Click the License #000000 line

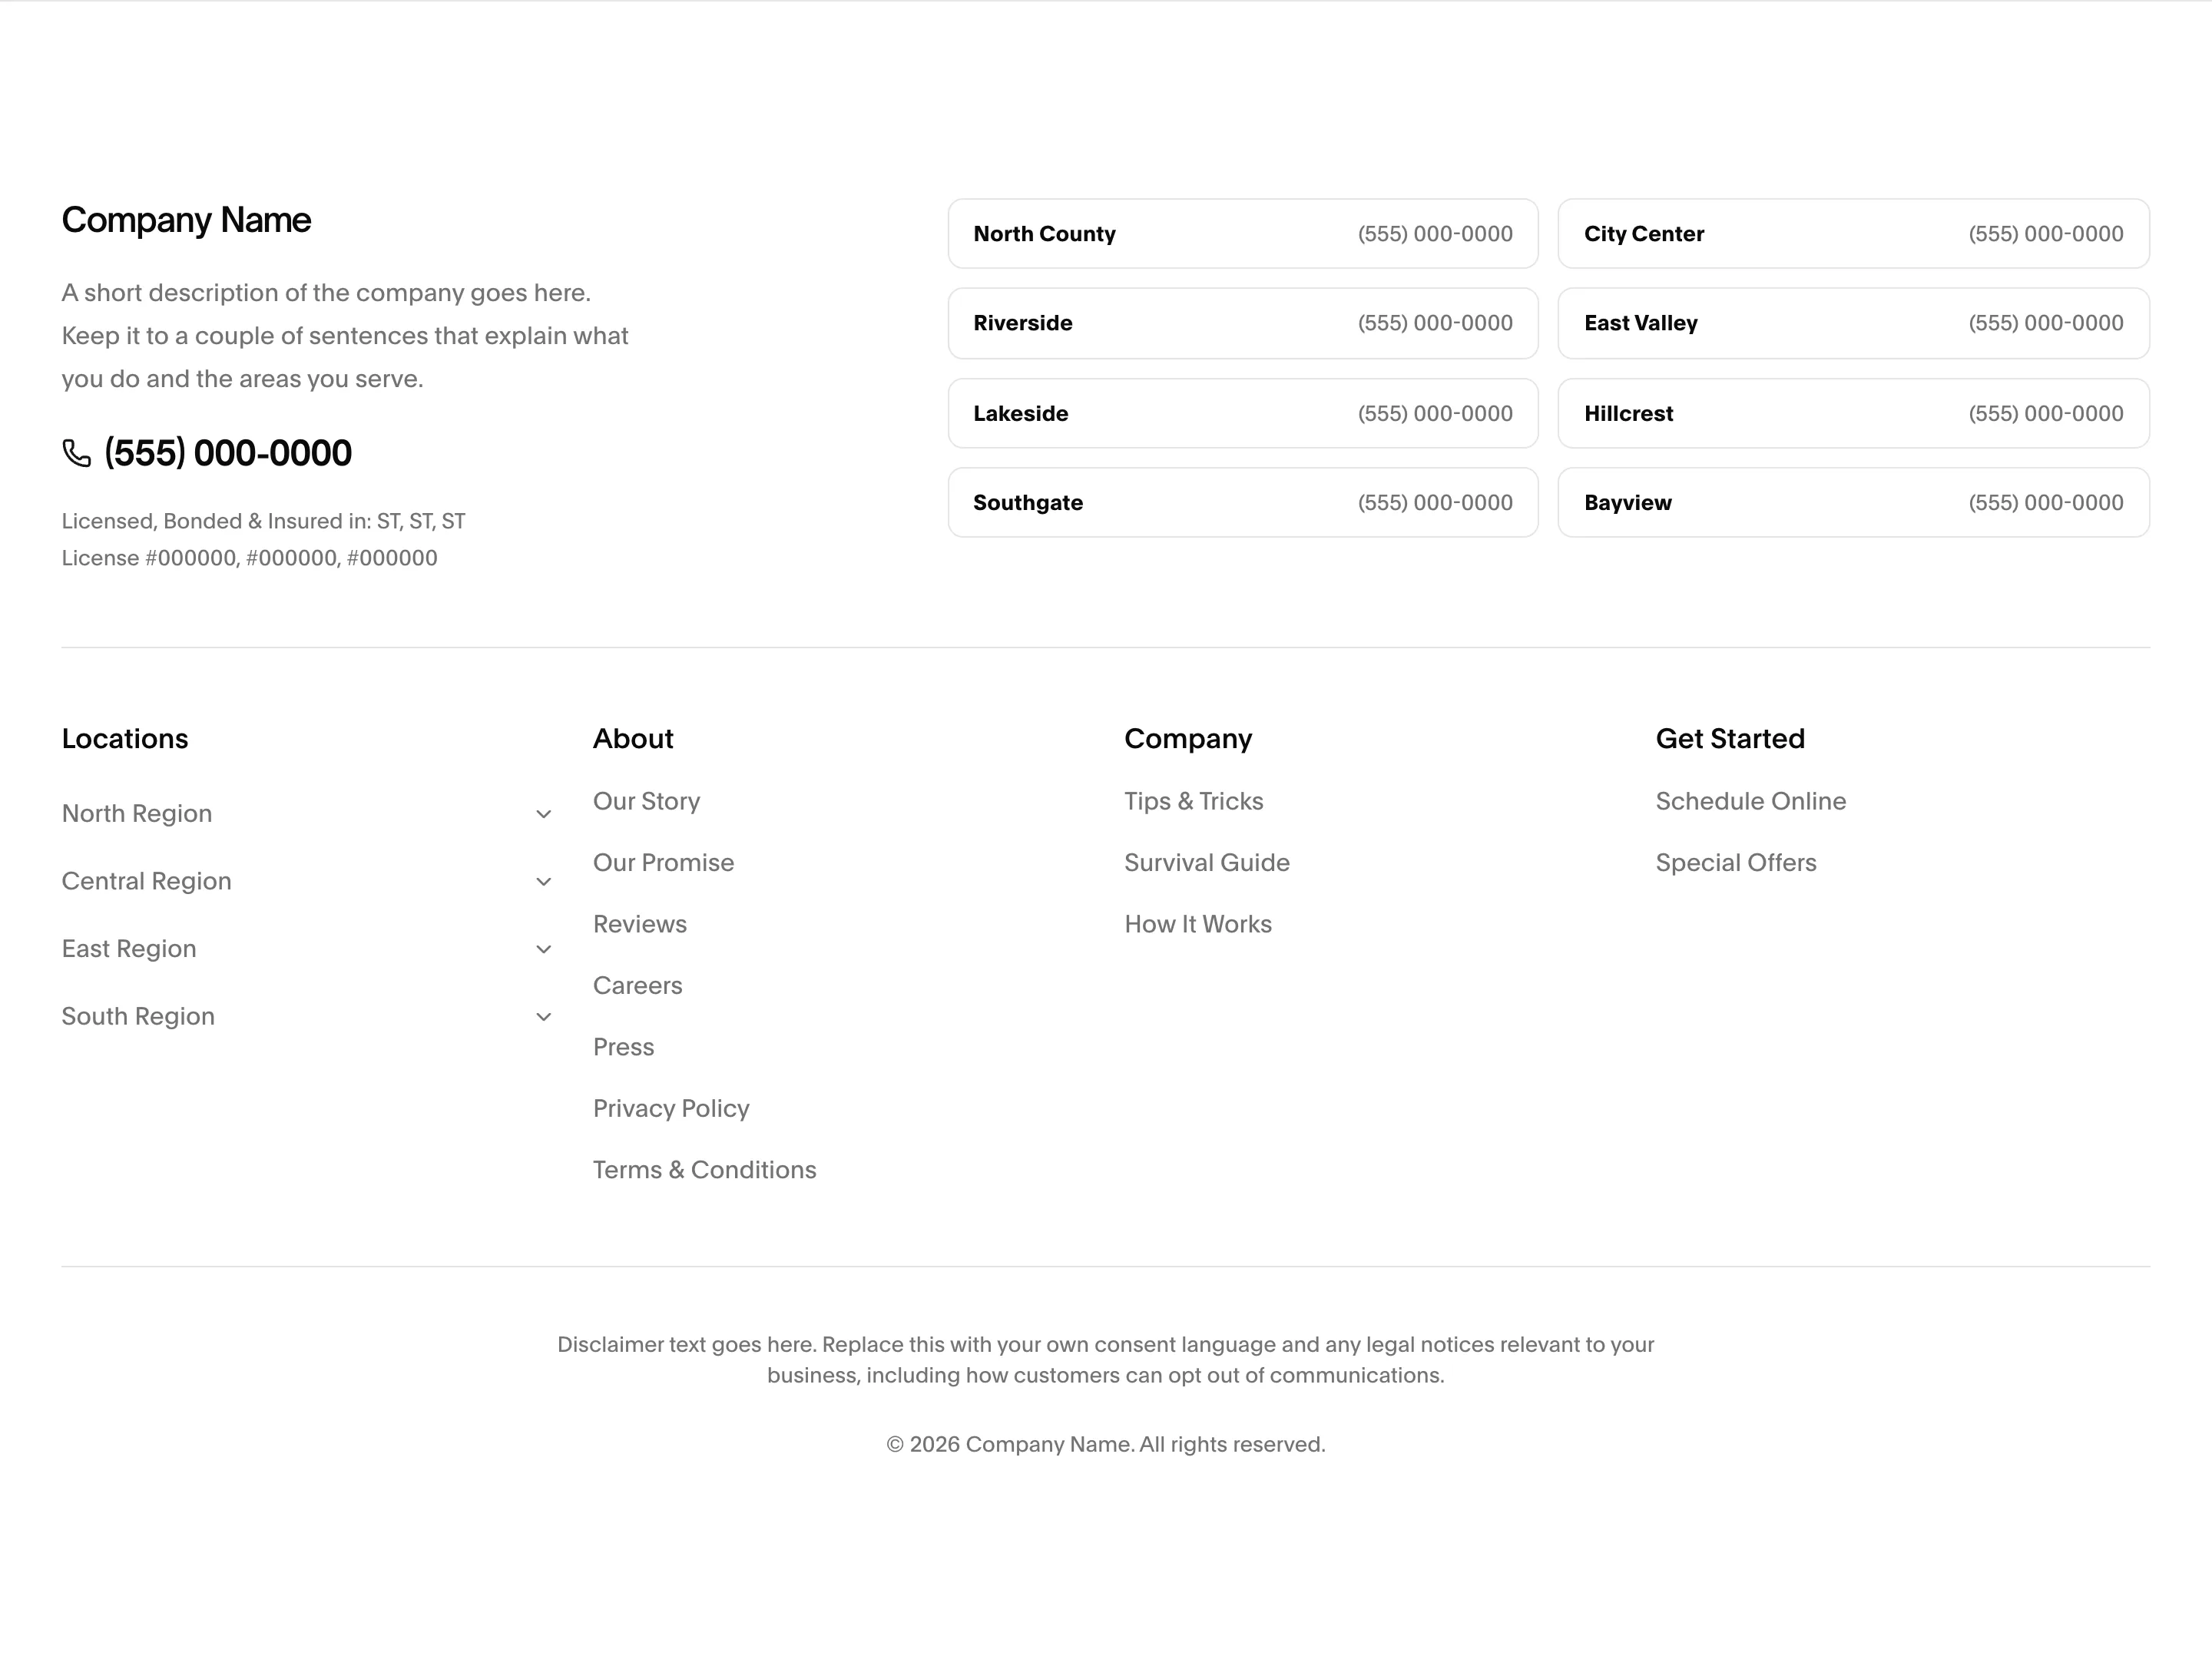[250, 558]
